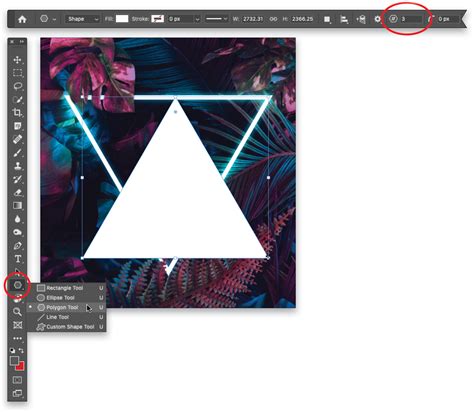Click the polygon corner radius control dot
Image resolution: width=474 pixels, height=412 pixels.
(x=175, y=112)
